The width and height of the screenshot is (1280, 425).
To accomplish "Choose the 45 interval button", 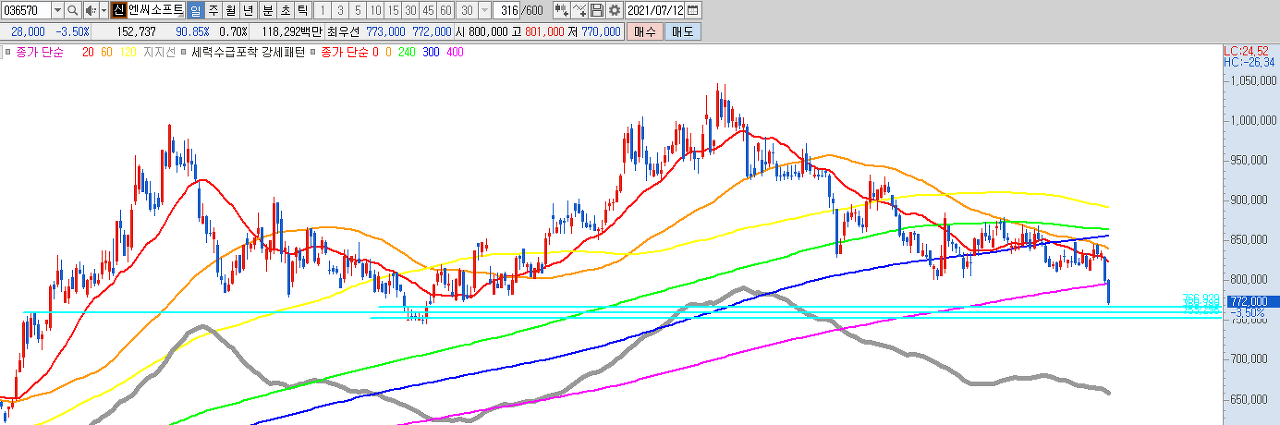I will click(x=428, y=10).
